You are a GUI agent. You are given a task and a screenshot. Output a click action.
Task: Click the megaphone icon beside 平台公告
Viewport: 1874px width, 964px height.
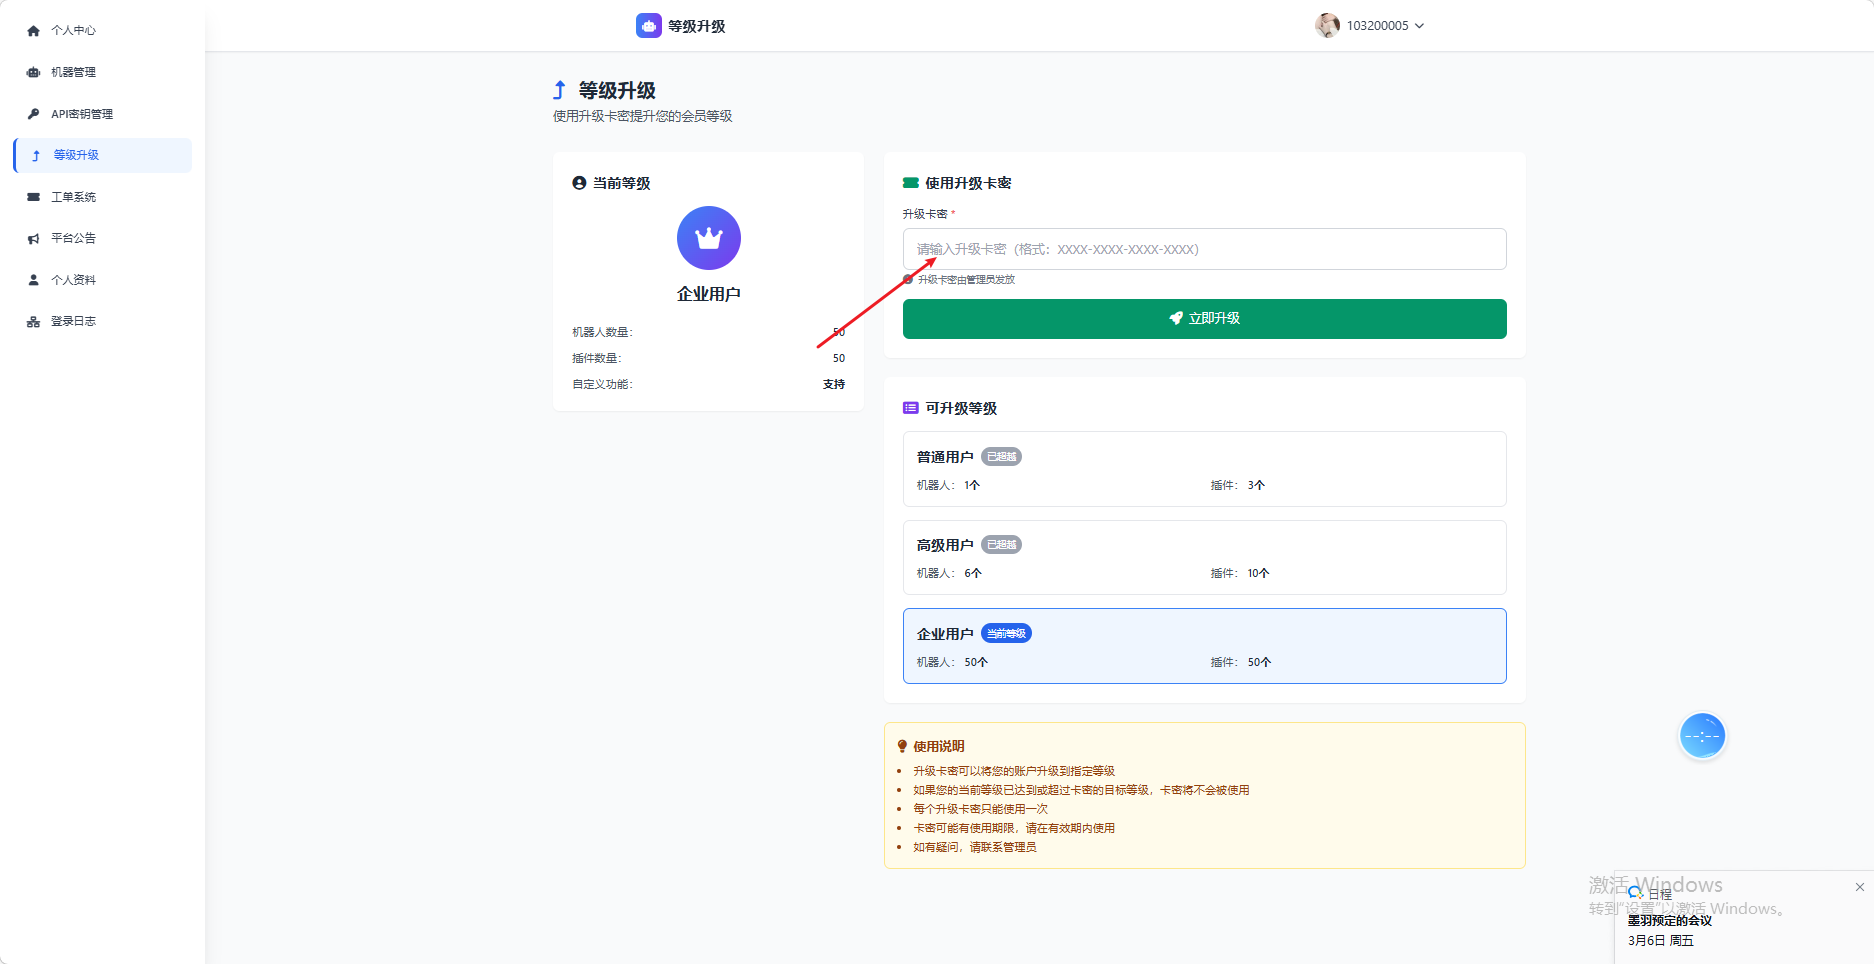click(x=33, y=238)
